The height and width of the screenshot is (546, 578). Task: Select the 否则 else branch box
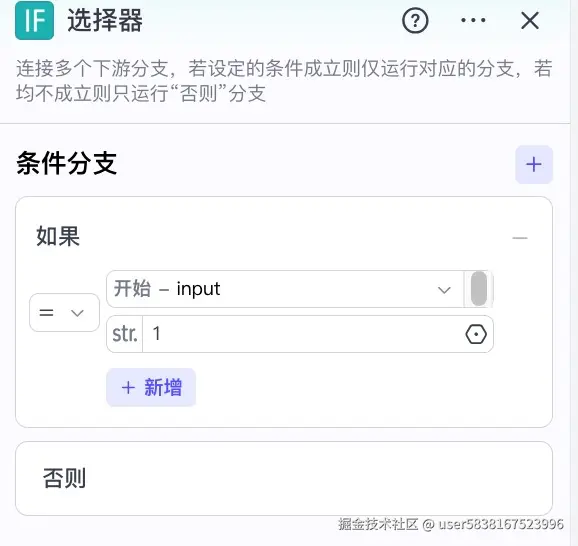pos(284,479)
